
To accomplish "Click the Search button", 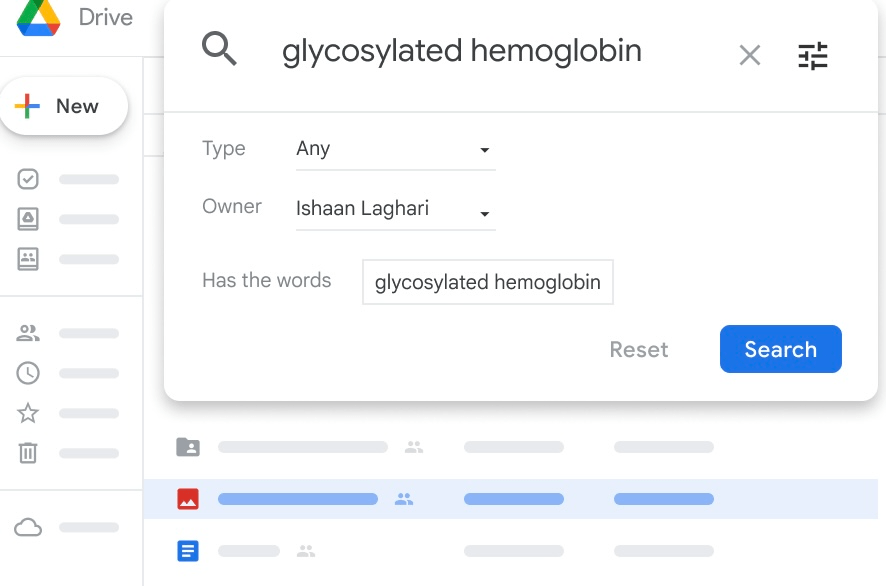I will [781, 349].
